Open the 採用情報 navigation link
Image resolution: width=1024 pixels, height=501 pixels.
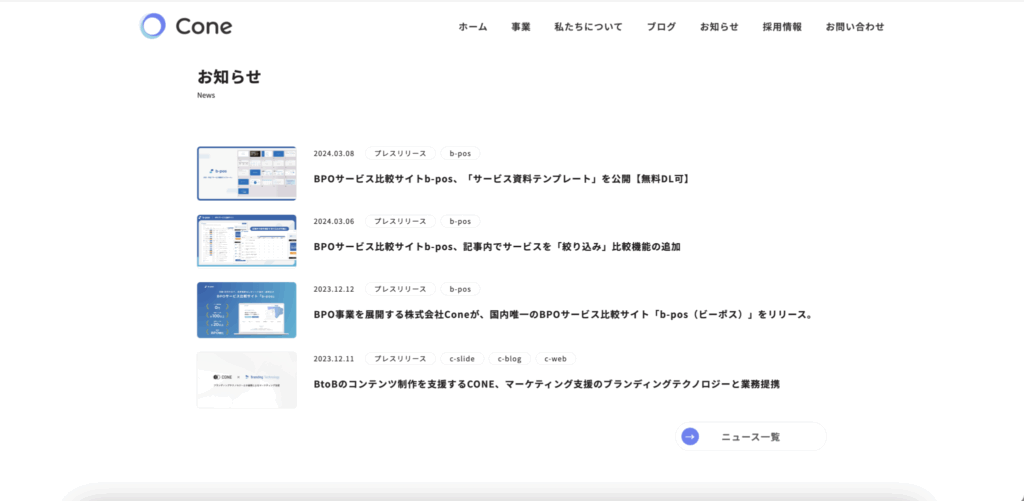click(x=782, y=27)
